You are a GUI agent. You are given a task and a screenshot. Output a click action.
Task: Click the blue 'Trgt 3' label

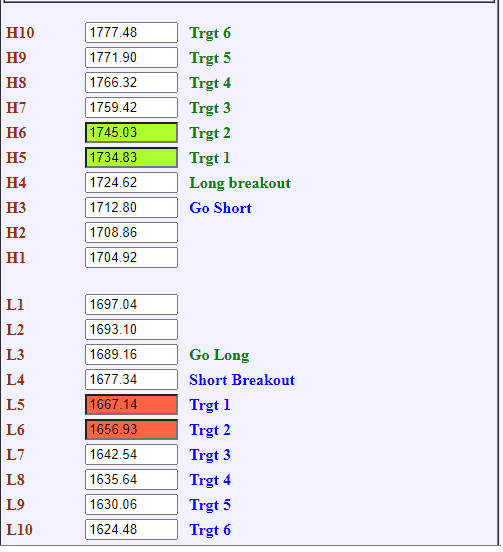[210, 455]
